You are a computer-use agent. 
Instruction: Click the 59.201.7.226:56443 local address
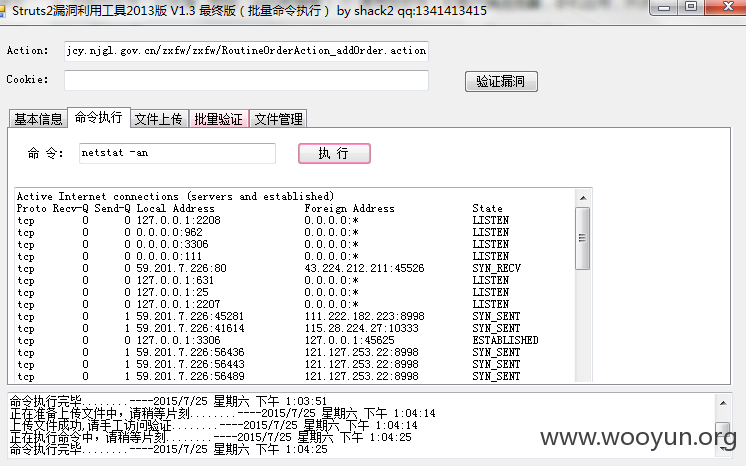coord(190,364)
